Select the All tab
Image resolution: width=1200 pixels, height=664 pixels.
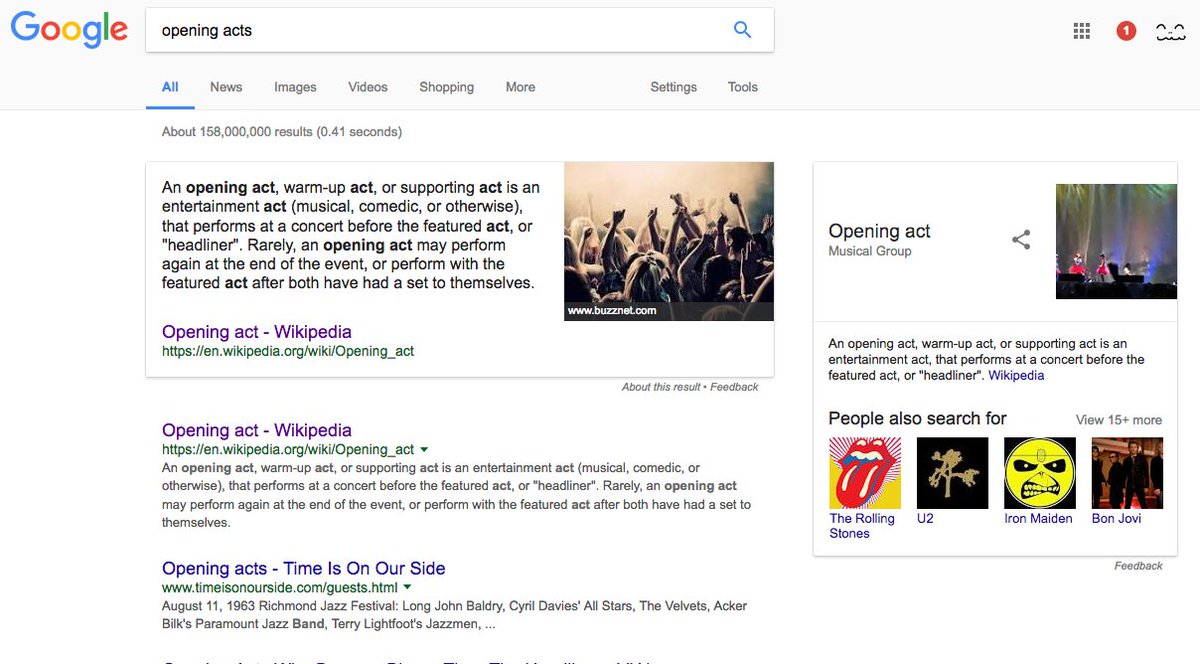pyautogui.click(x=170, y=87)
